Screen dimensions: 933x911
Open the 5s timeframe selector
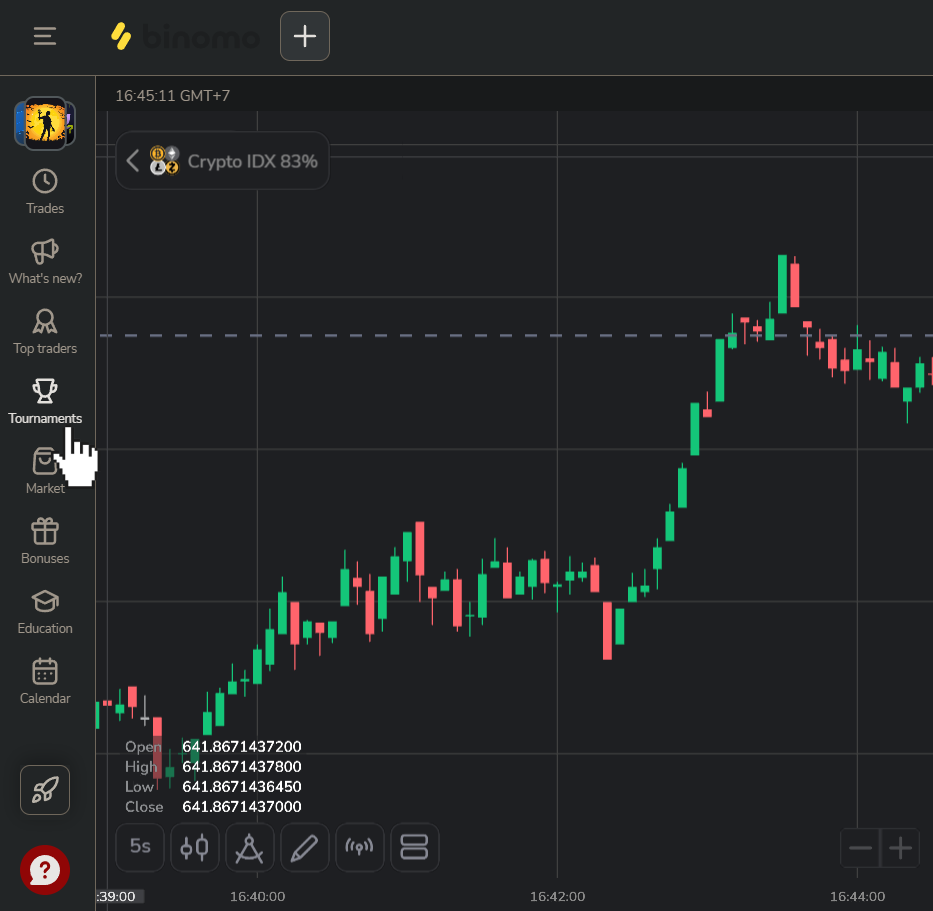coord(140,848)
